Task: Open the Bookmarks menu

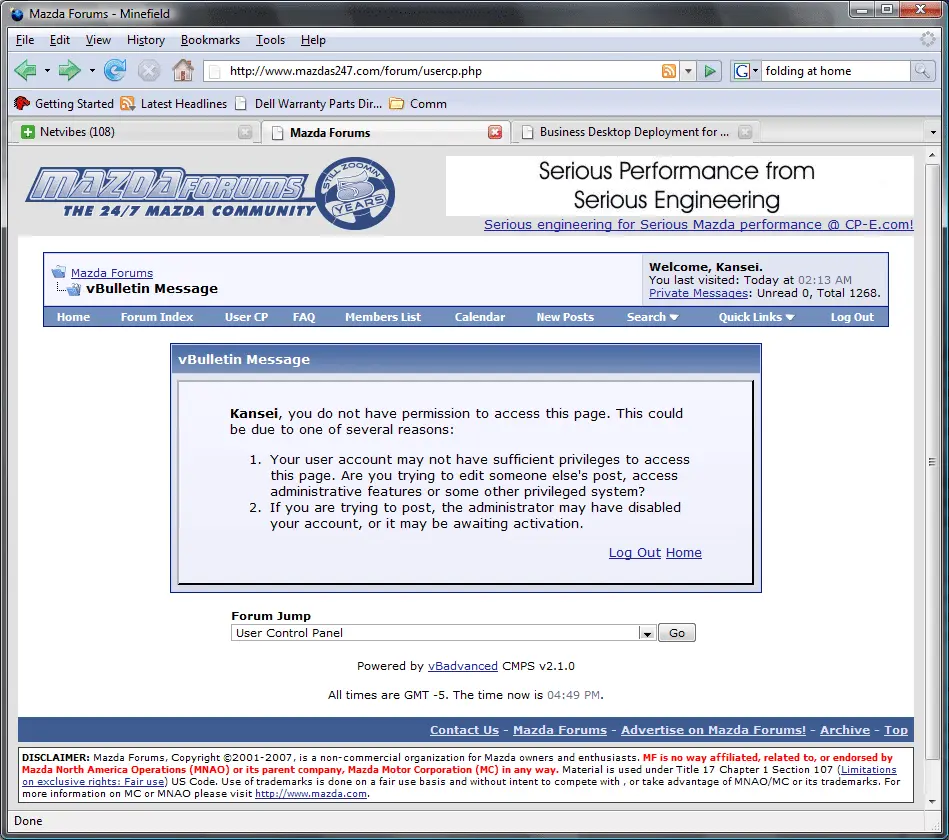Action: 210,40
